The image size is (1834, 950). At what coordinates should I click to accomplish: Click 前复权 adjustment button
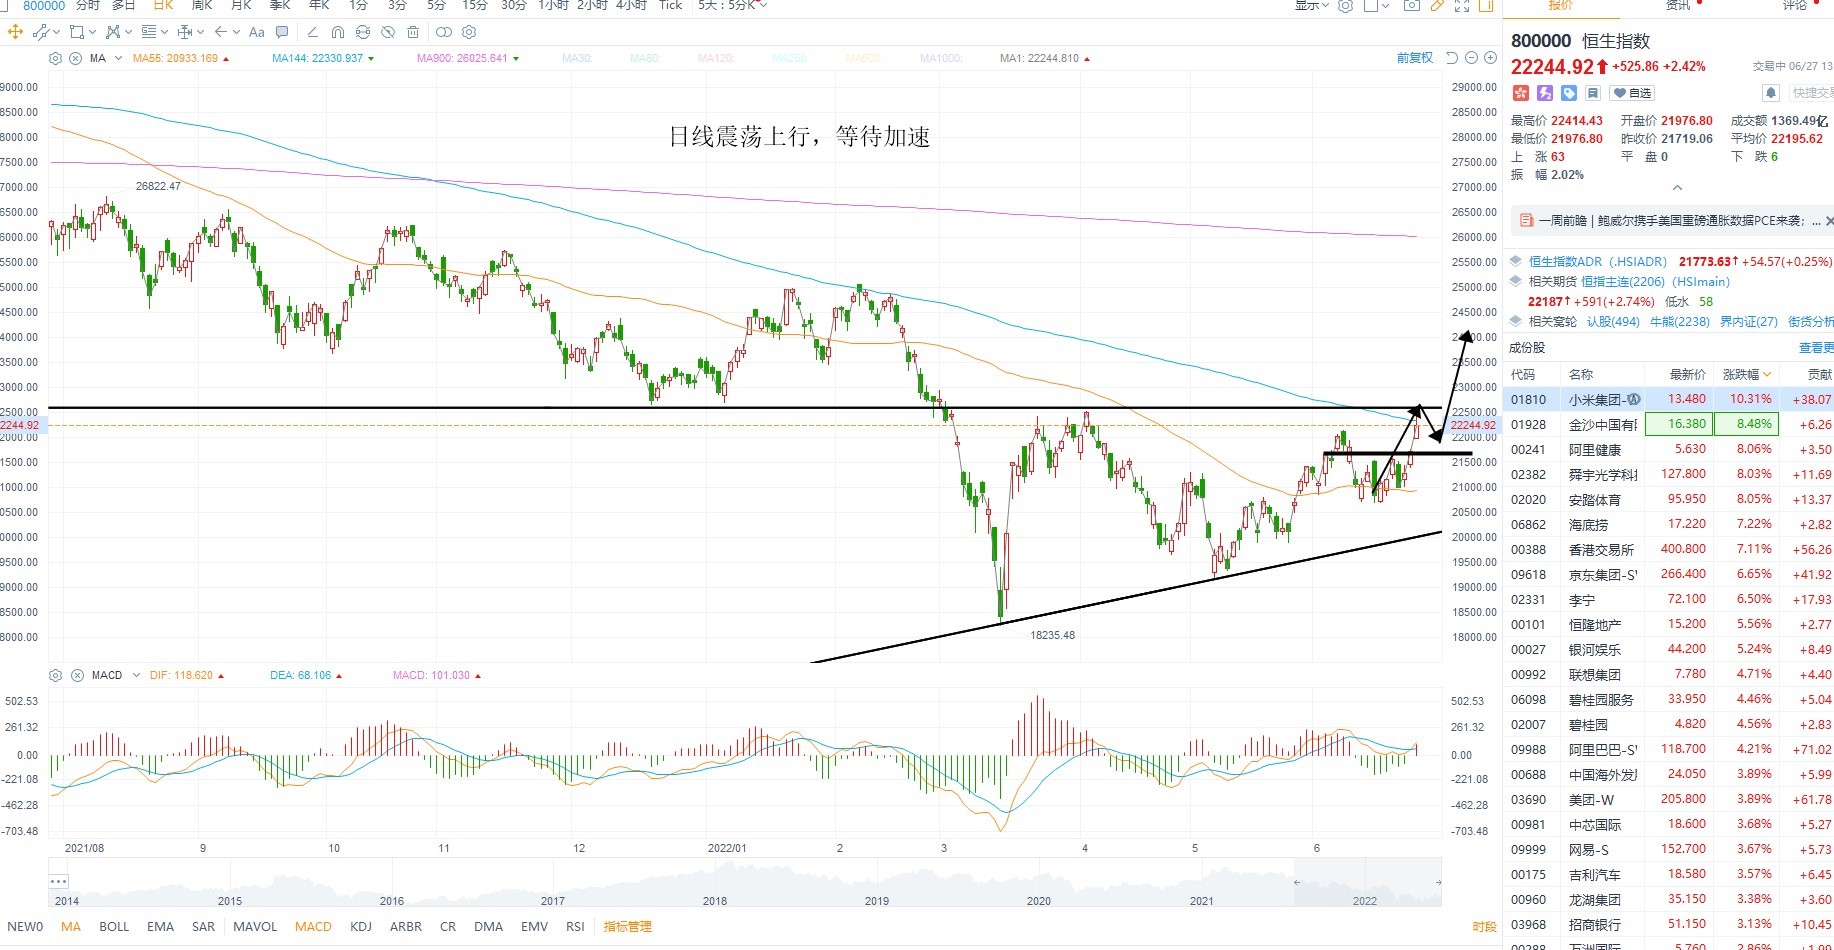click(x=1415, y=58)
